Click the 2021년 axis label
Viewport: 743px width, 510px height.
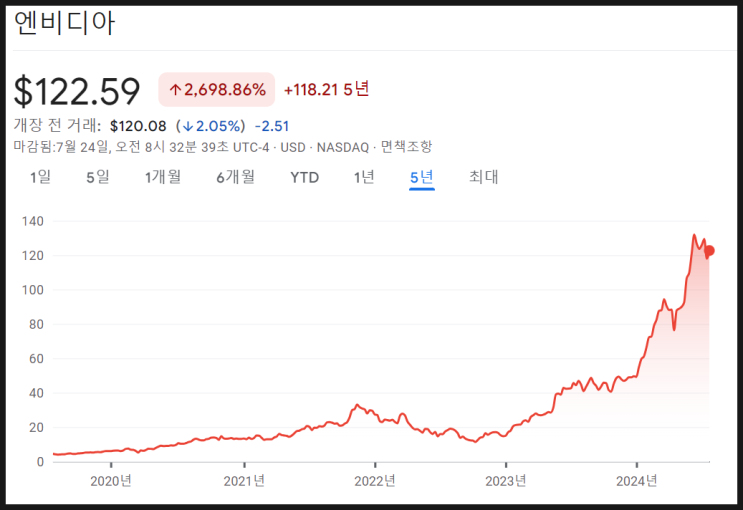tap(244, 481)
